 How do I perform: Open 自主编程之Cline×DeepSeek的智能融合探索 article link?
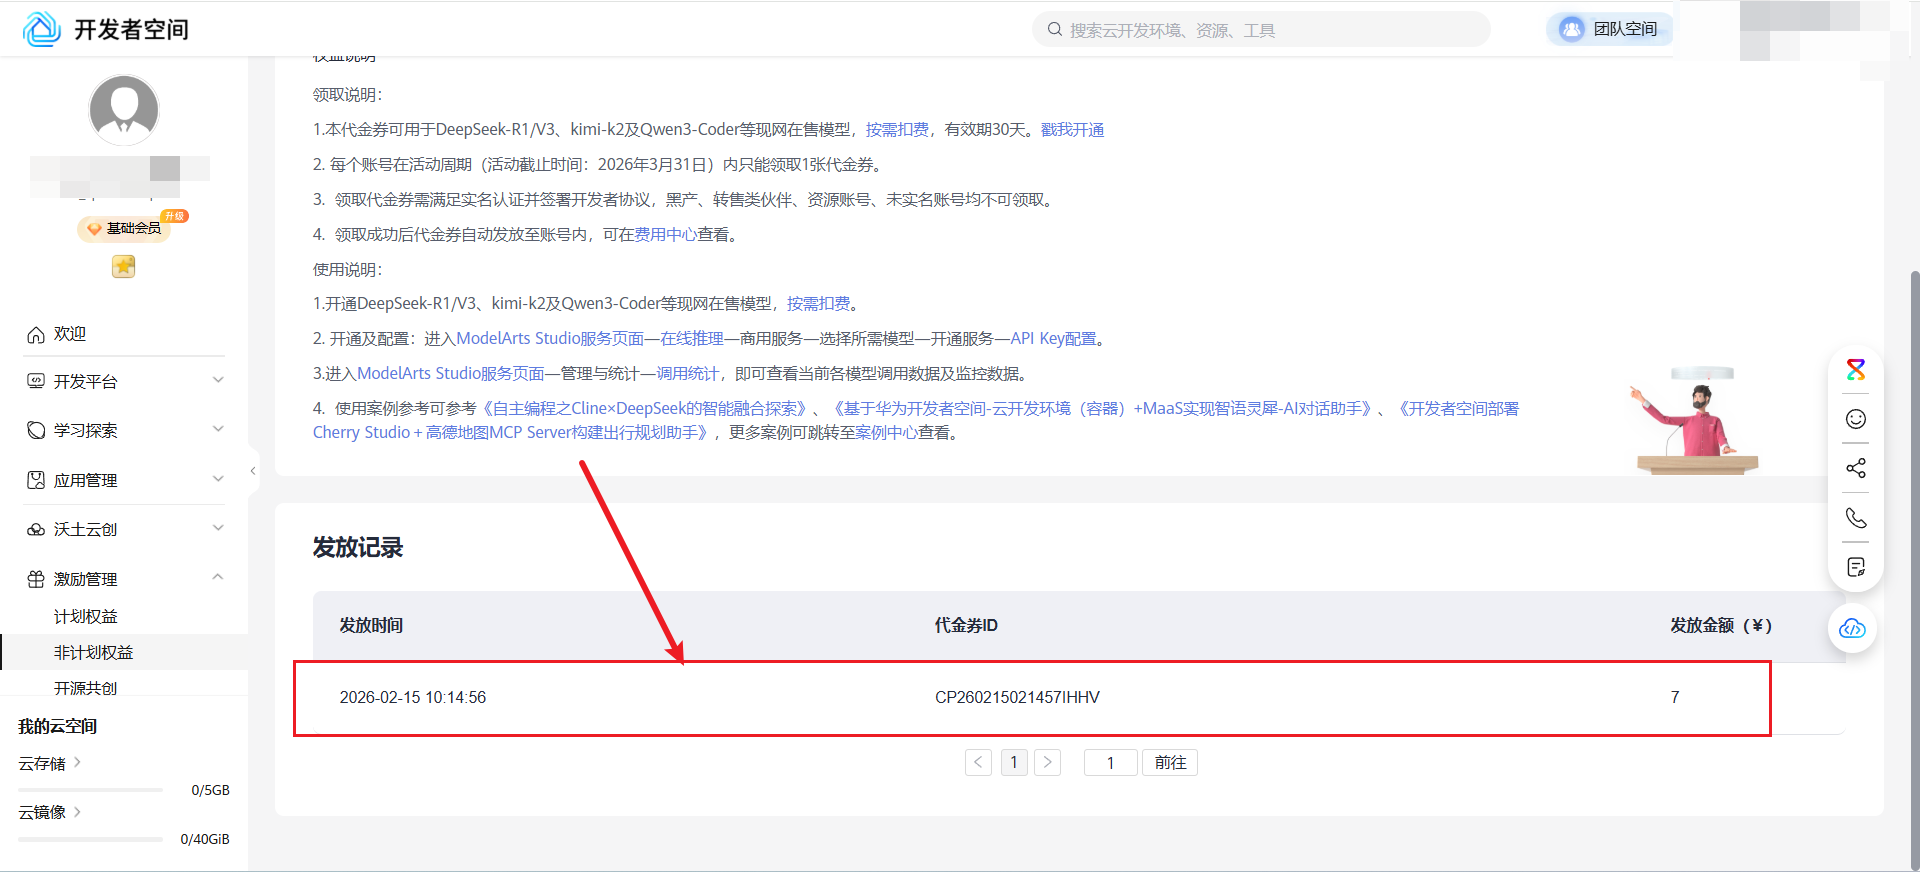(645, 409)
